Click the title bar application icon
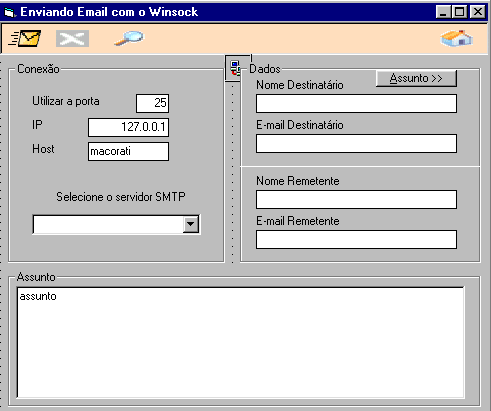 (10, 12)
